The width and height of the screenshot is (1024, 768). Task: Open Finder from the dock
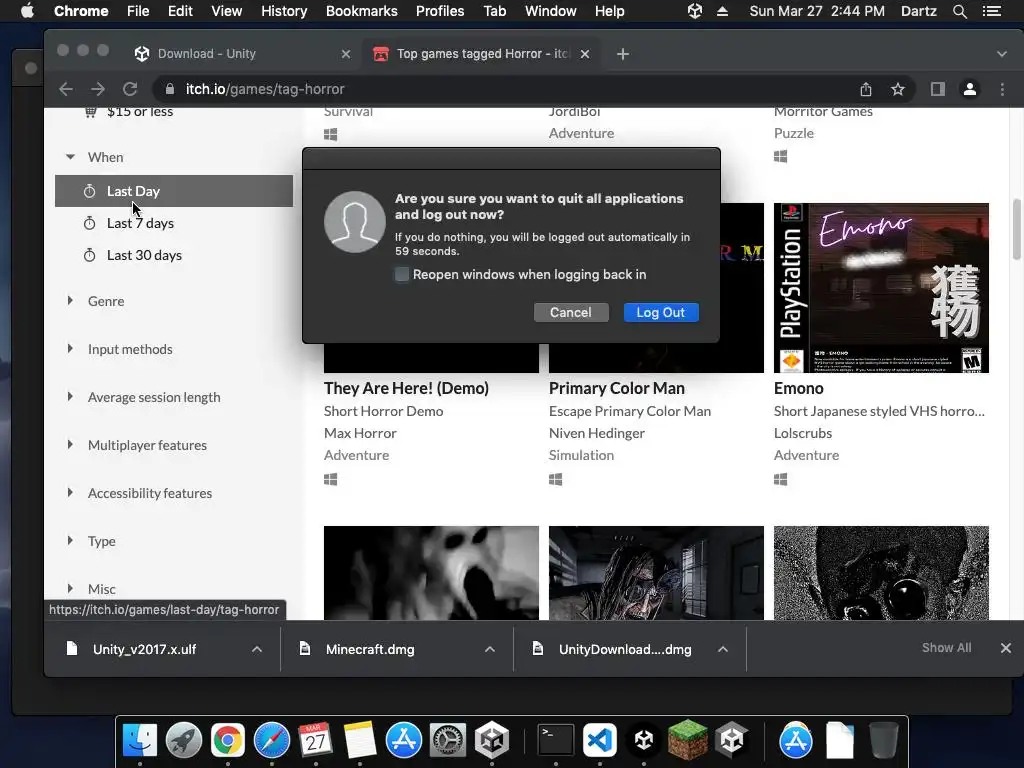point(140,740)
